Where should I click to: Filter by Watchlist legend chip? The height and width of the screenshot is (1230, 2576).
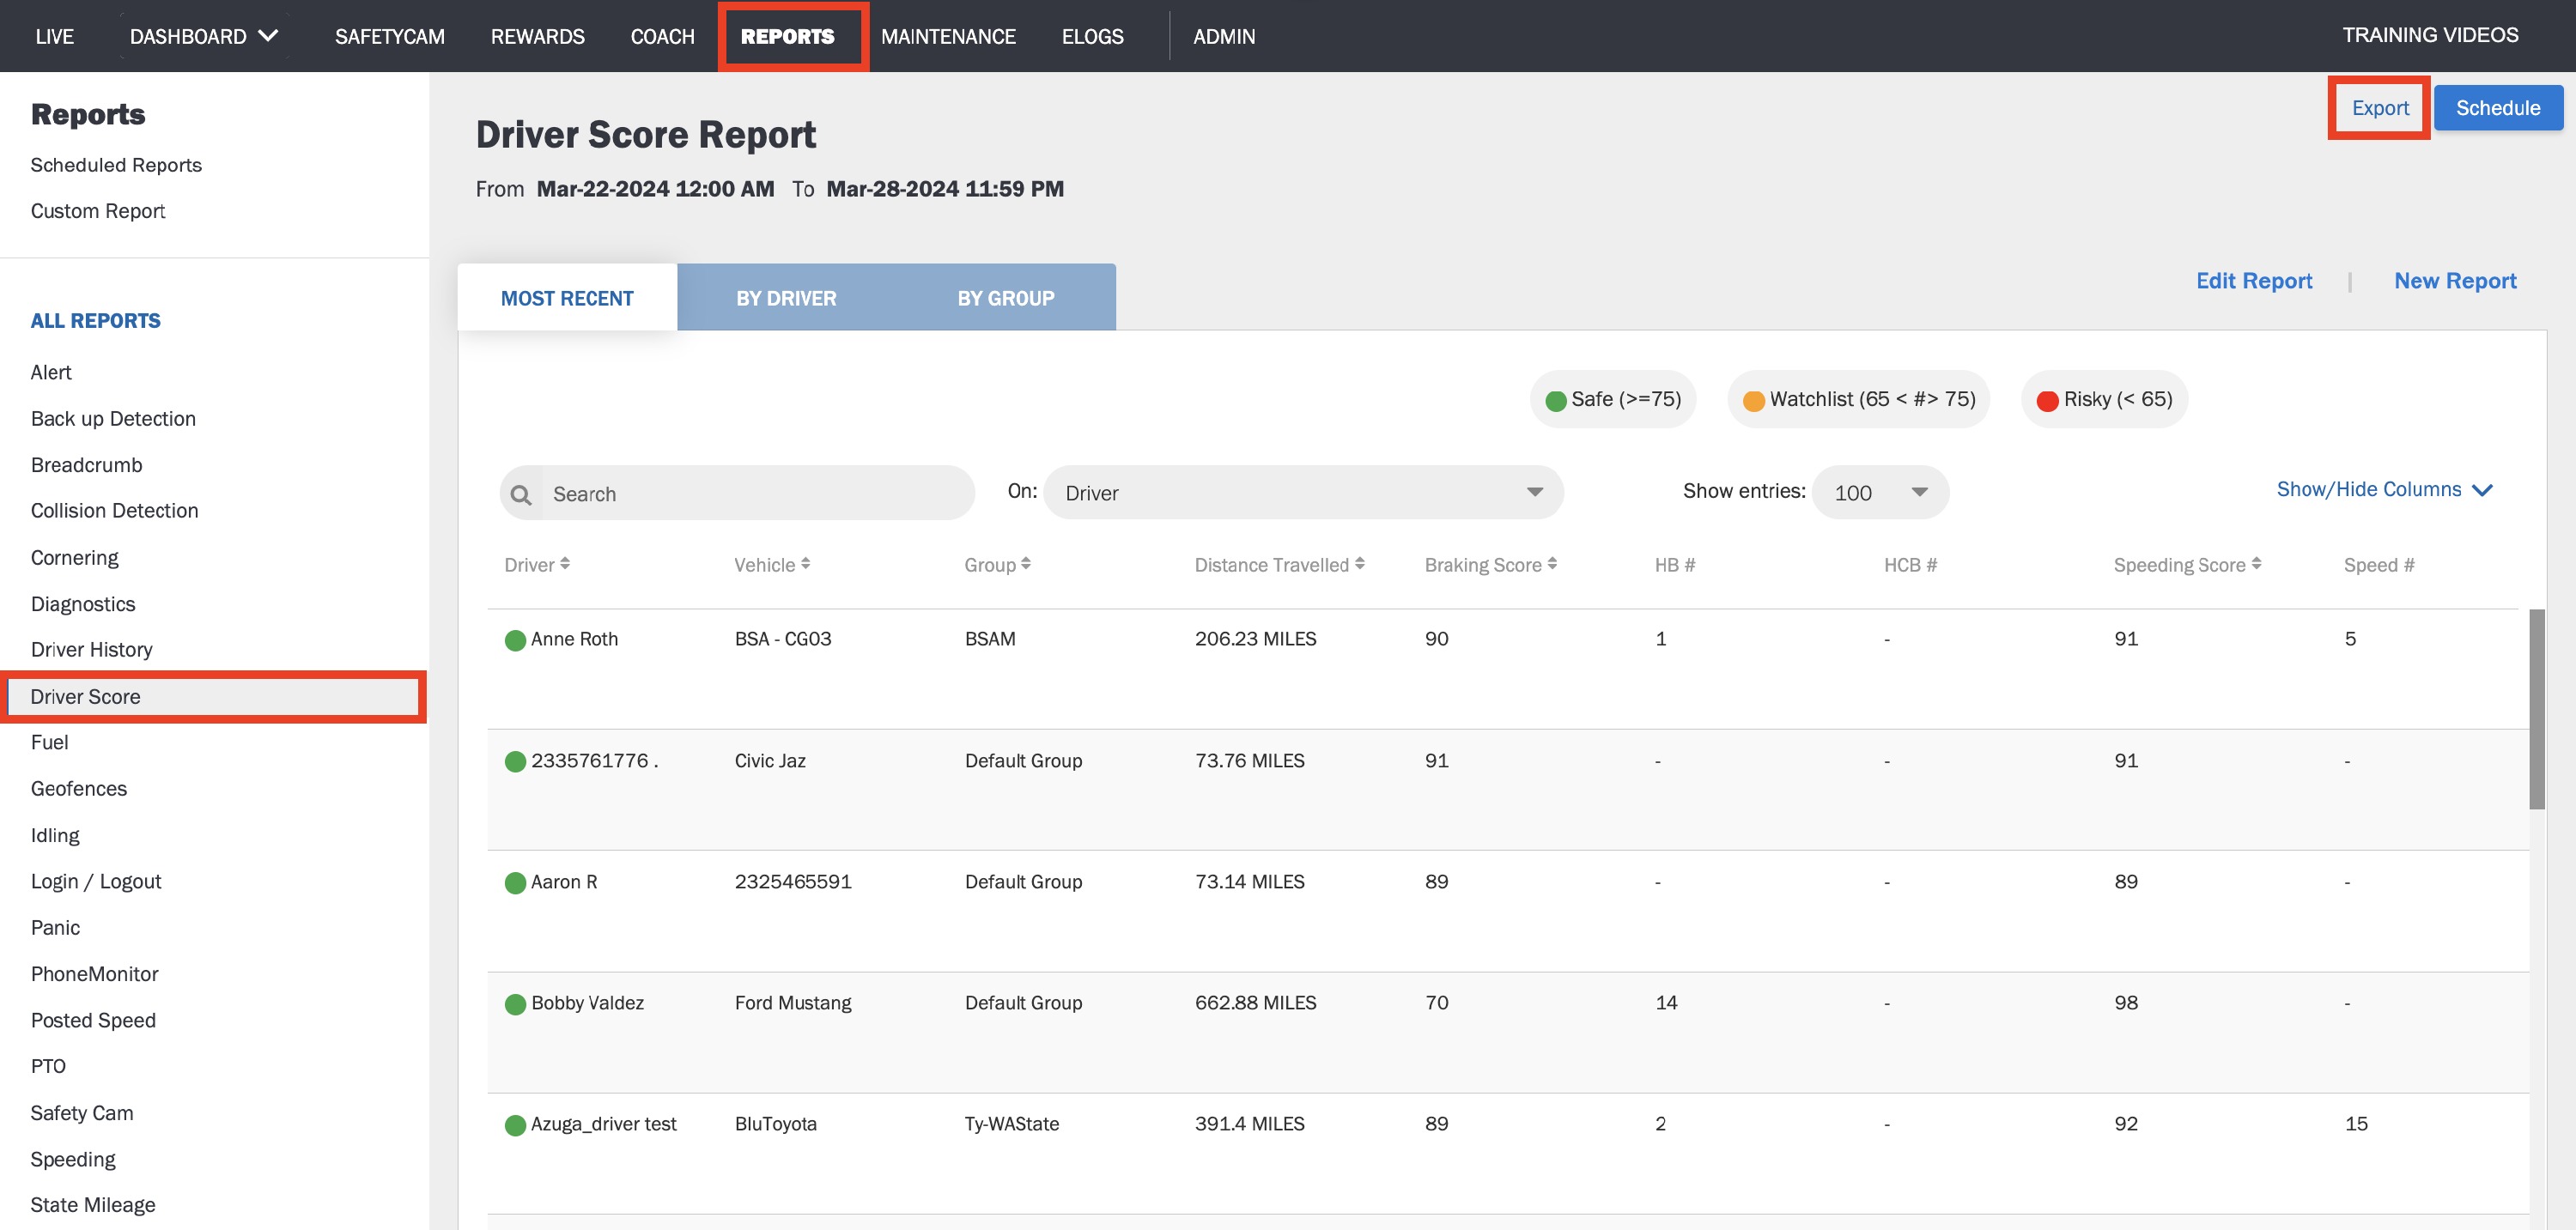[x=1858, y=399]
